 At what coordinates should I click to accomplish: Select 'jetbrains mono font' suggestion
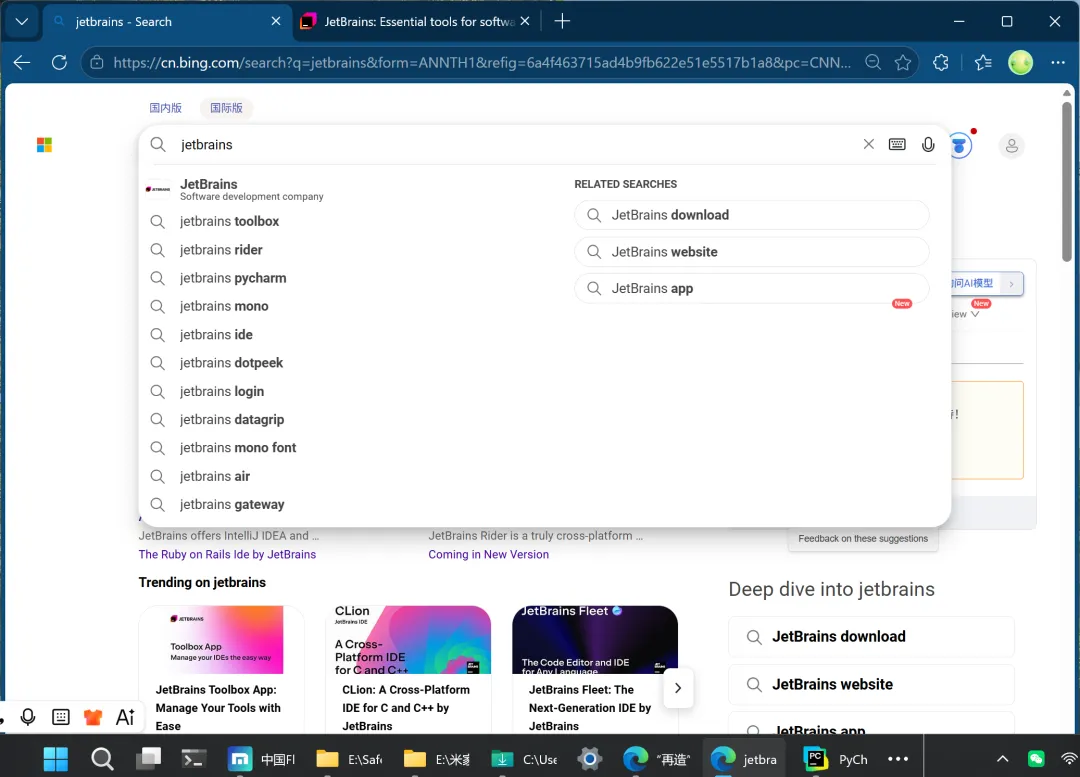[x=351, y=448]
